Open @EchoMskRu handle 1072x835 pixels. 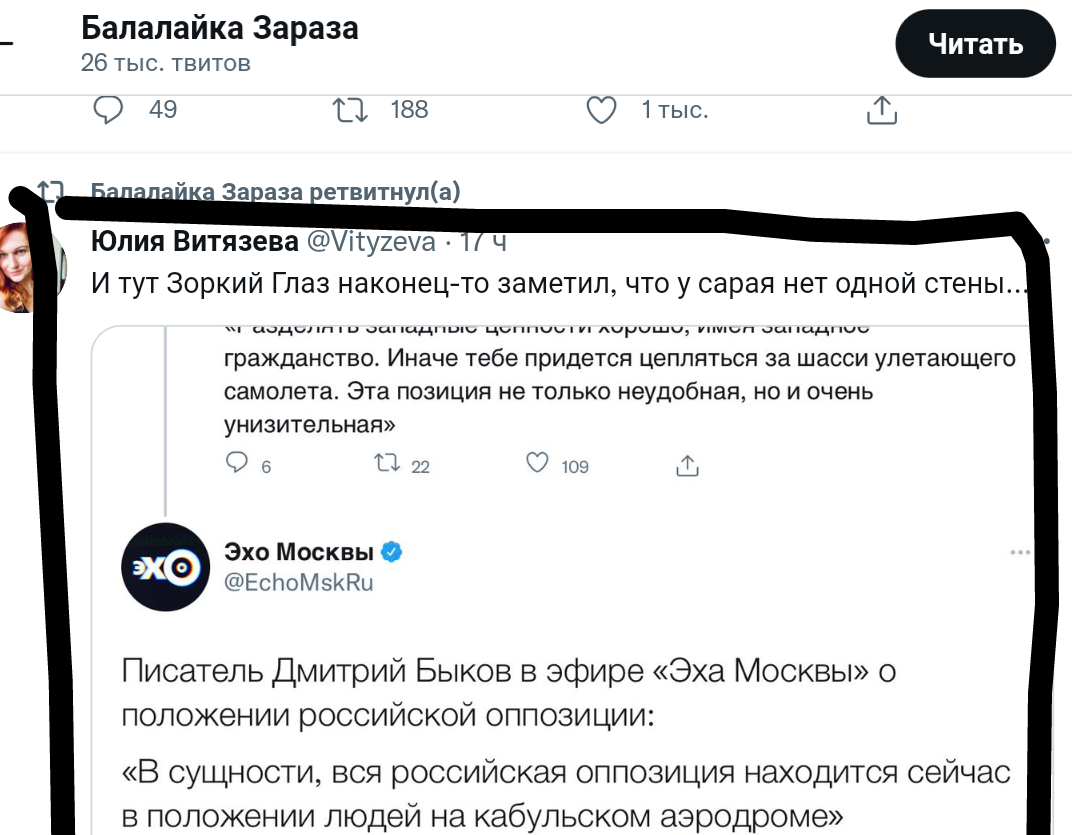(x=299, y=582)
